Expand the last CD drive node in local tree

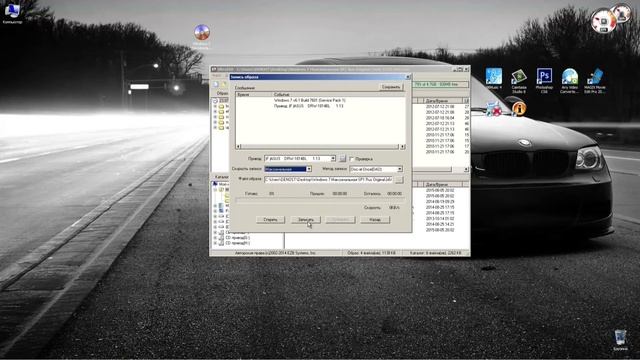pos(215,243)
